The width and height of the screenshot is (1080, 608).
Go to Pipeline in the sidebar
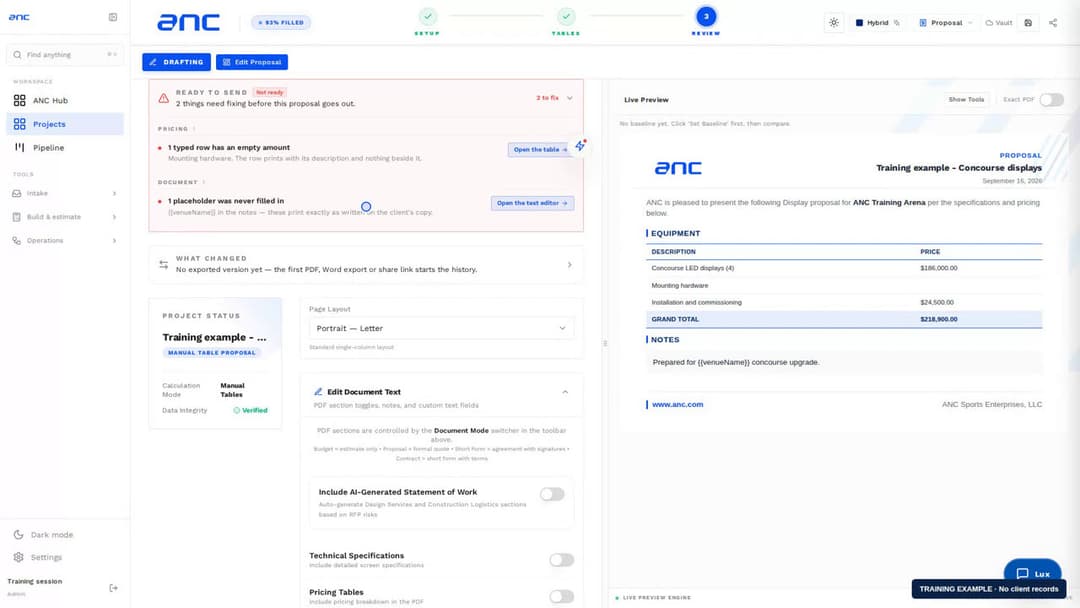click(x=65, y=147)
